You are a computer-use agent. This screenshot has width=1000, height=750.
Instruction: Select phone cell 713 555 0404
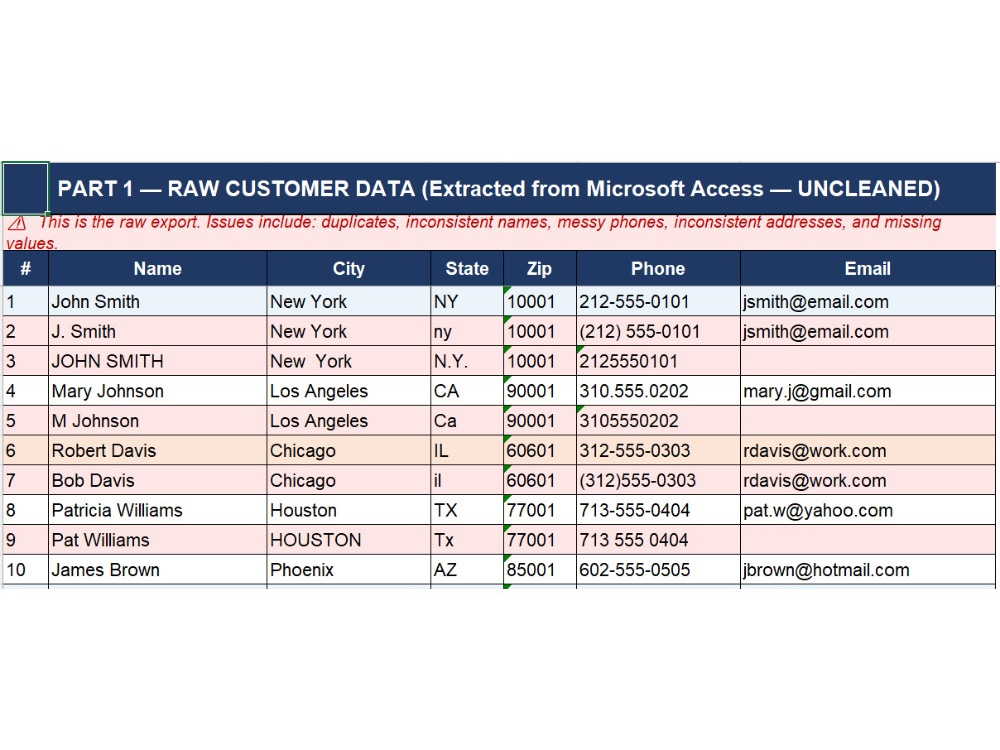(x=658, y=540)
